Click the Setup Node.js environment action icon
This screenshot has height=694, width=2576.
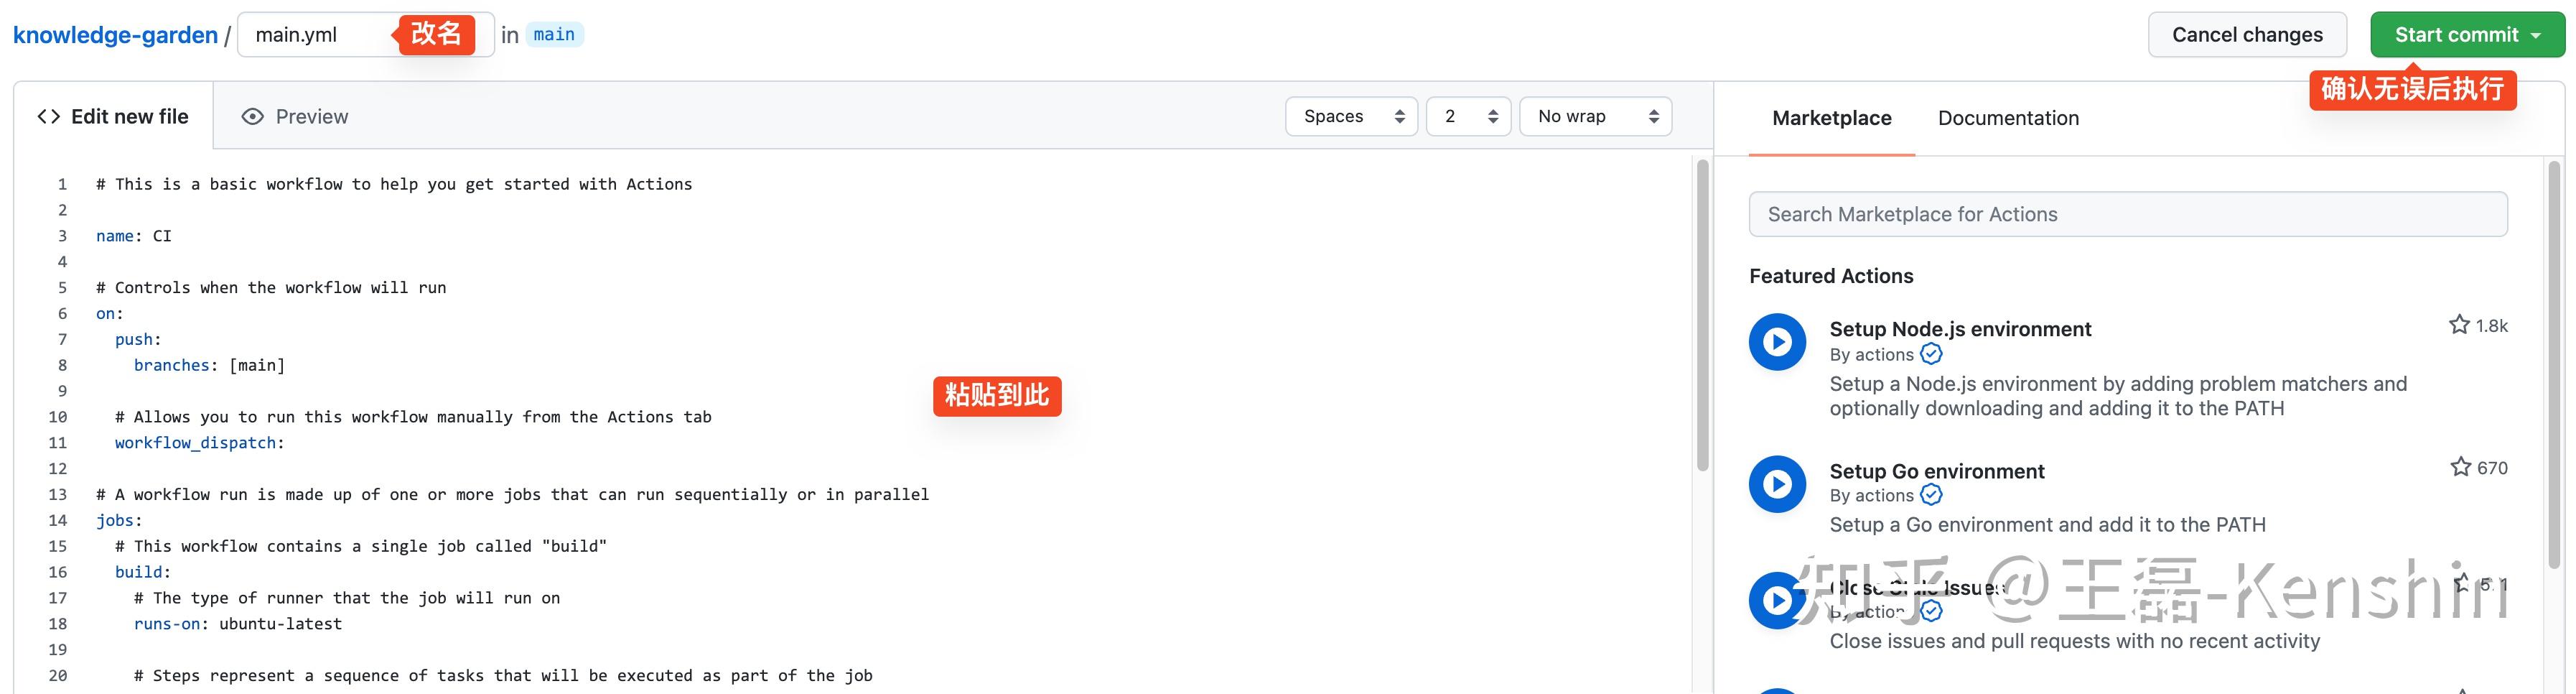point(1777,341)
